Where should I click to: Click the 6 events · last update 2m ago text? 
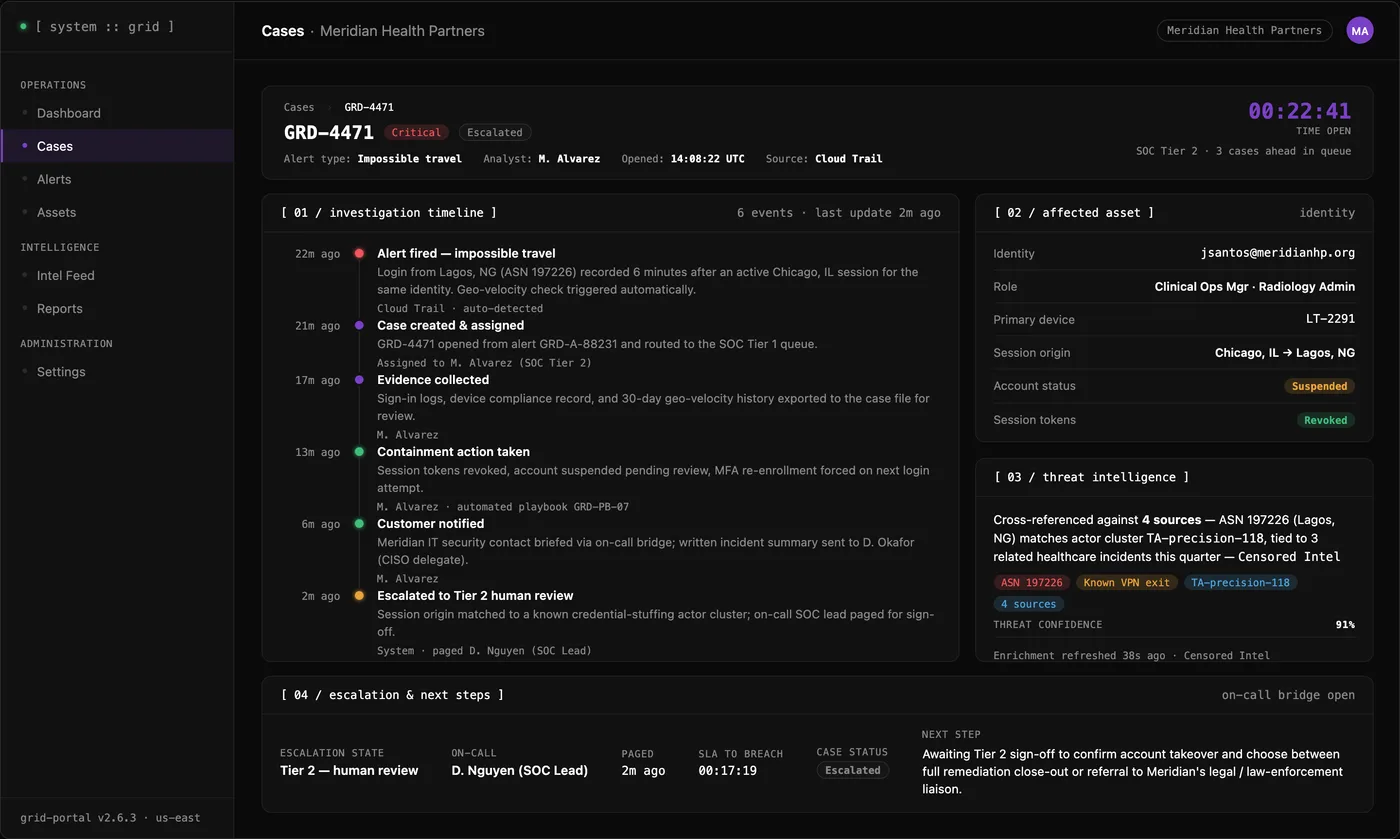(839, 213)
